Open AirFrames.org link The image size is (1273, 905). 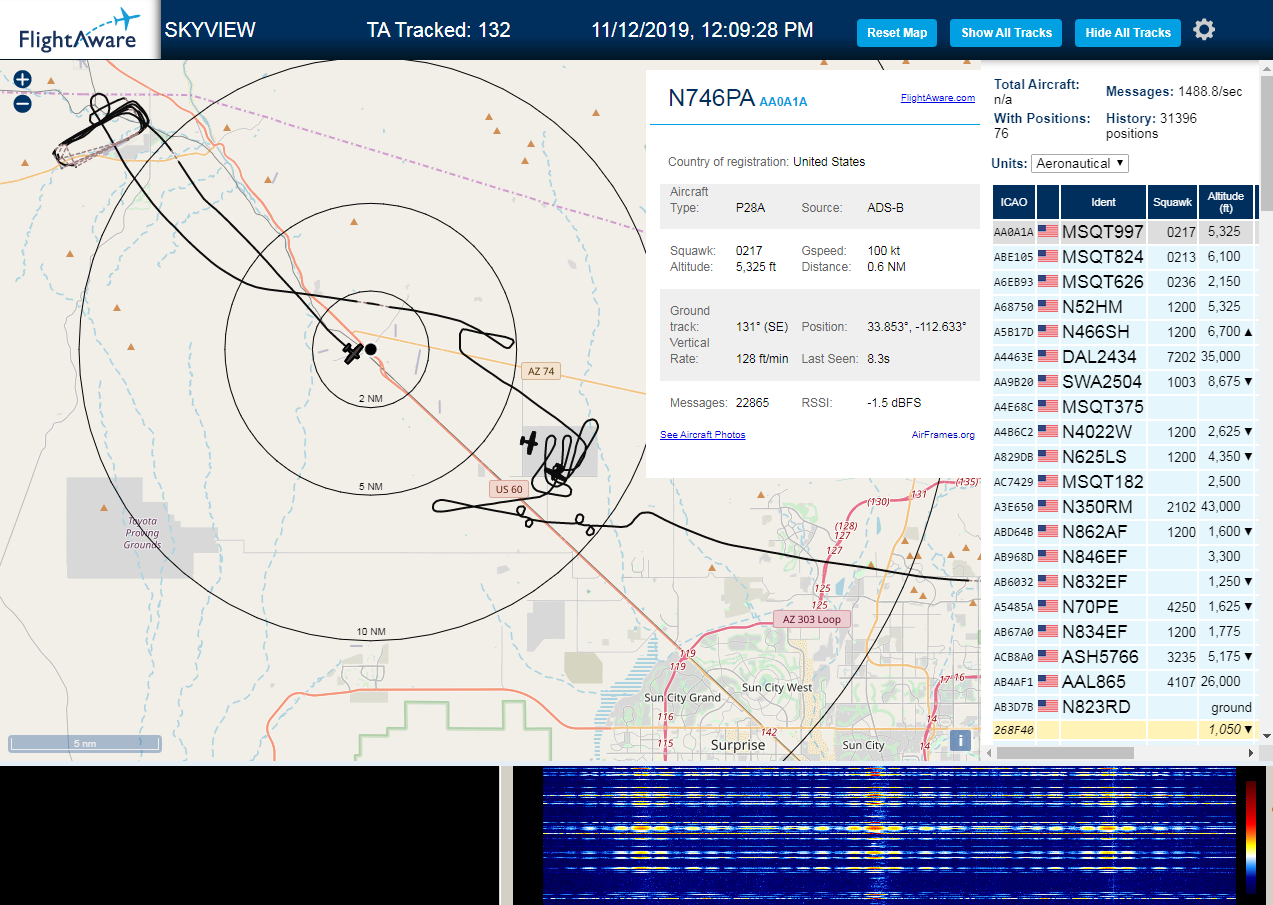point(943,435)
